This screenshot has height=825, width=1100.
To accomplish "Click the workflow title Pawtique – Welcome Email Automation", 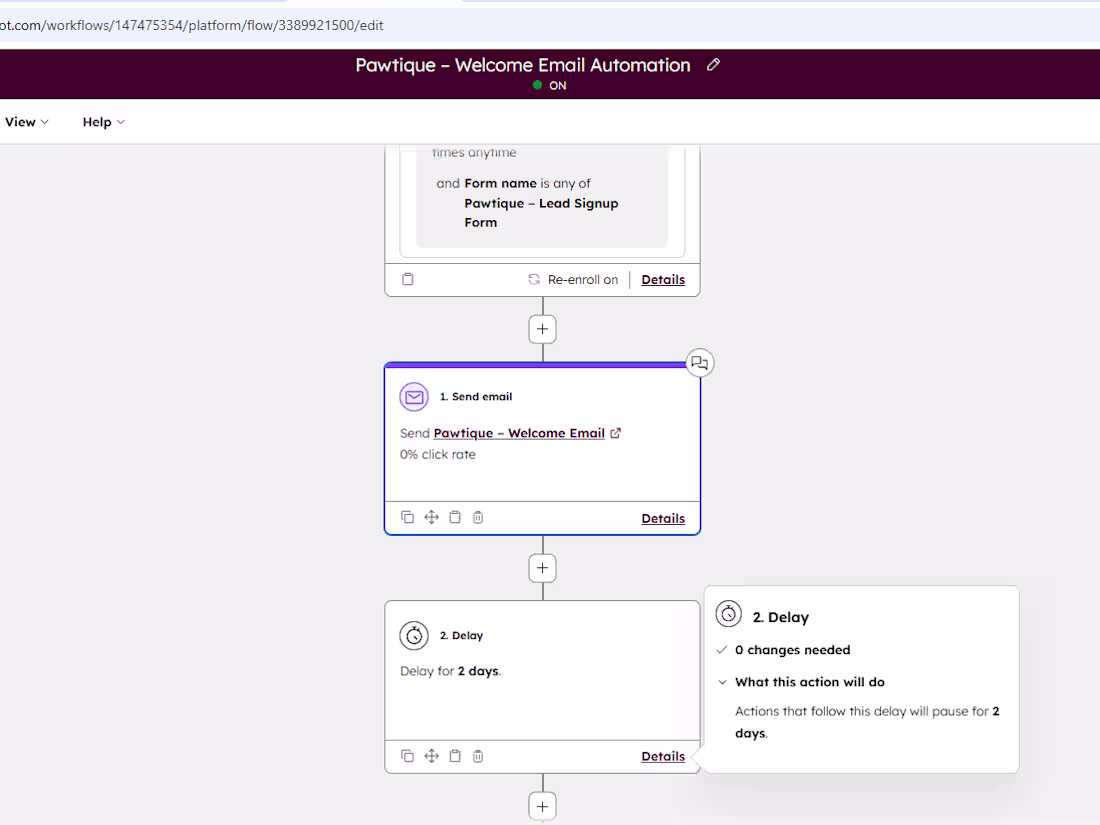I will click(523, 65).
